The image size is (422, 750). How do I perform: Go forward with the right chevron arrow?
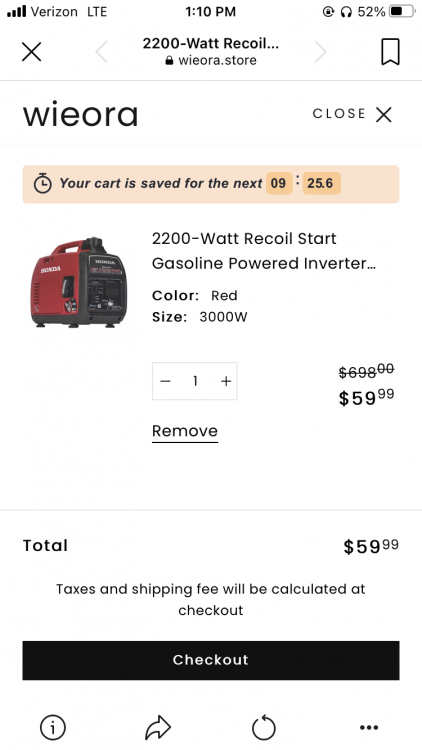point(321,52)
